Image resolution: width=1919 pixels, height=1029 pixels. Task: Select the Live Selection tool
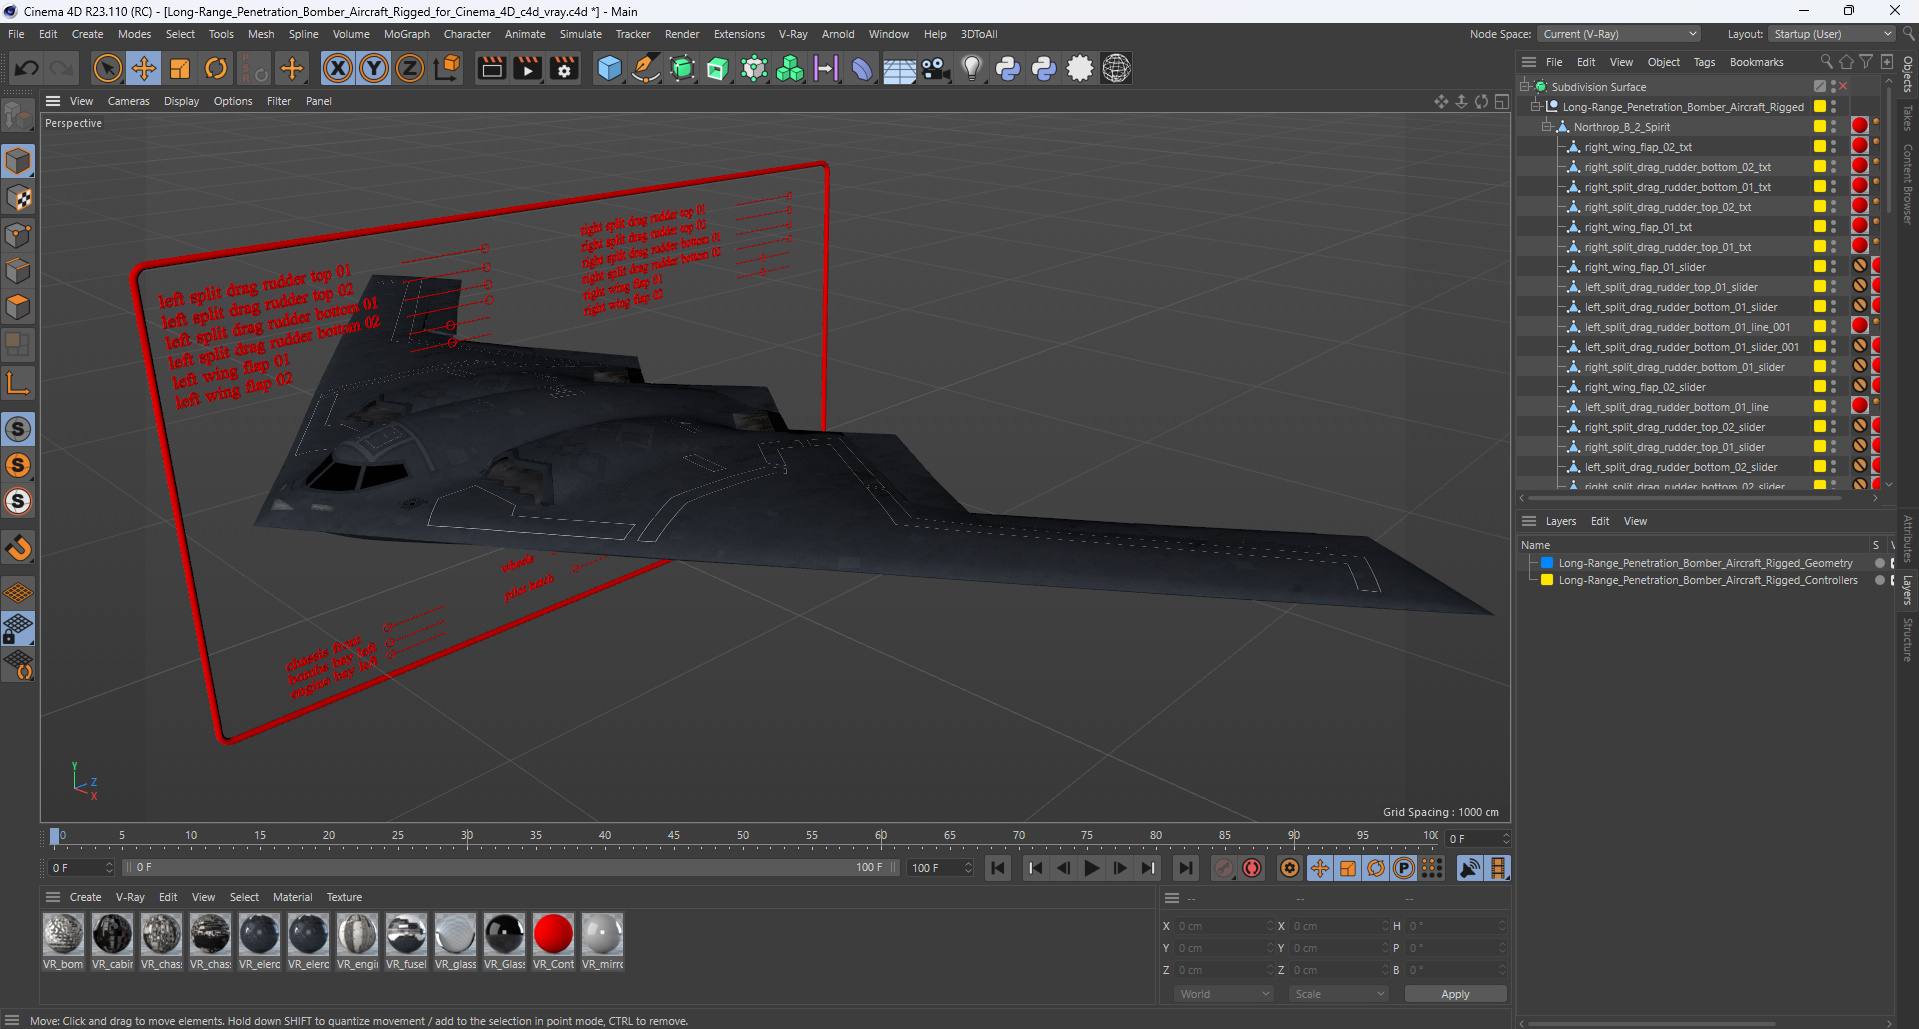[x=107, y=68]
